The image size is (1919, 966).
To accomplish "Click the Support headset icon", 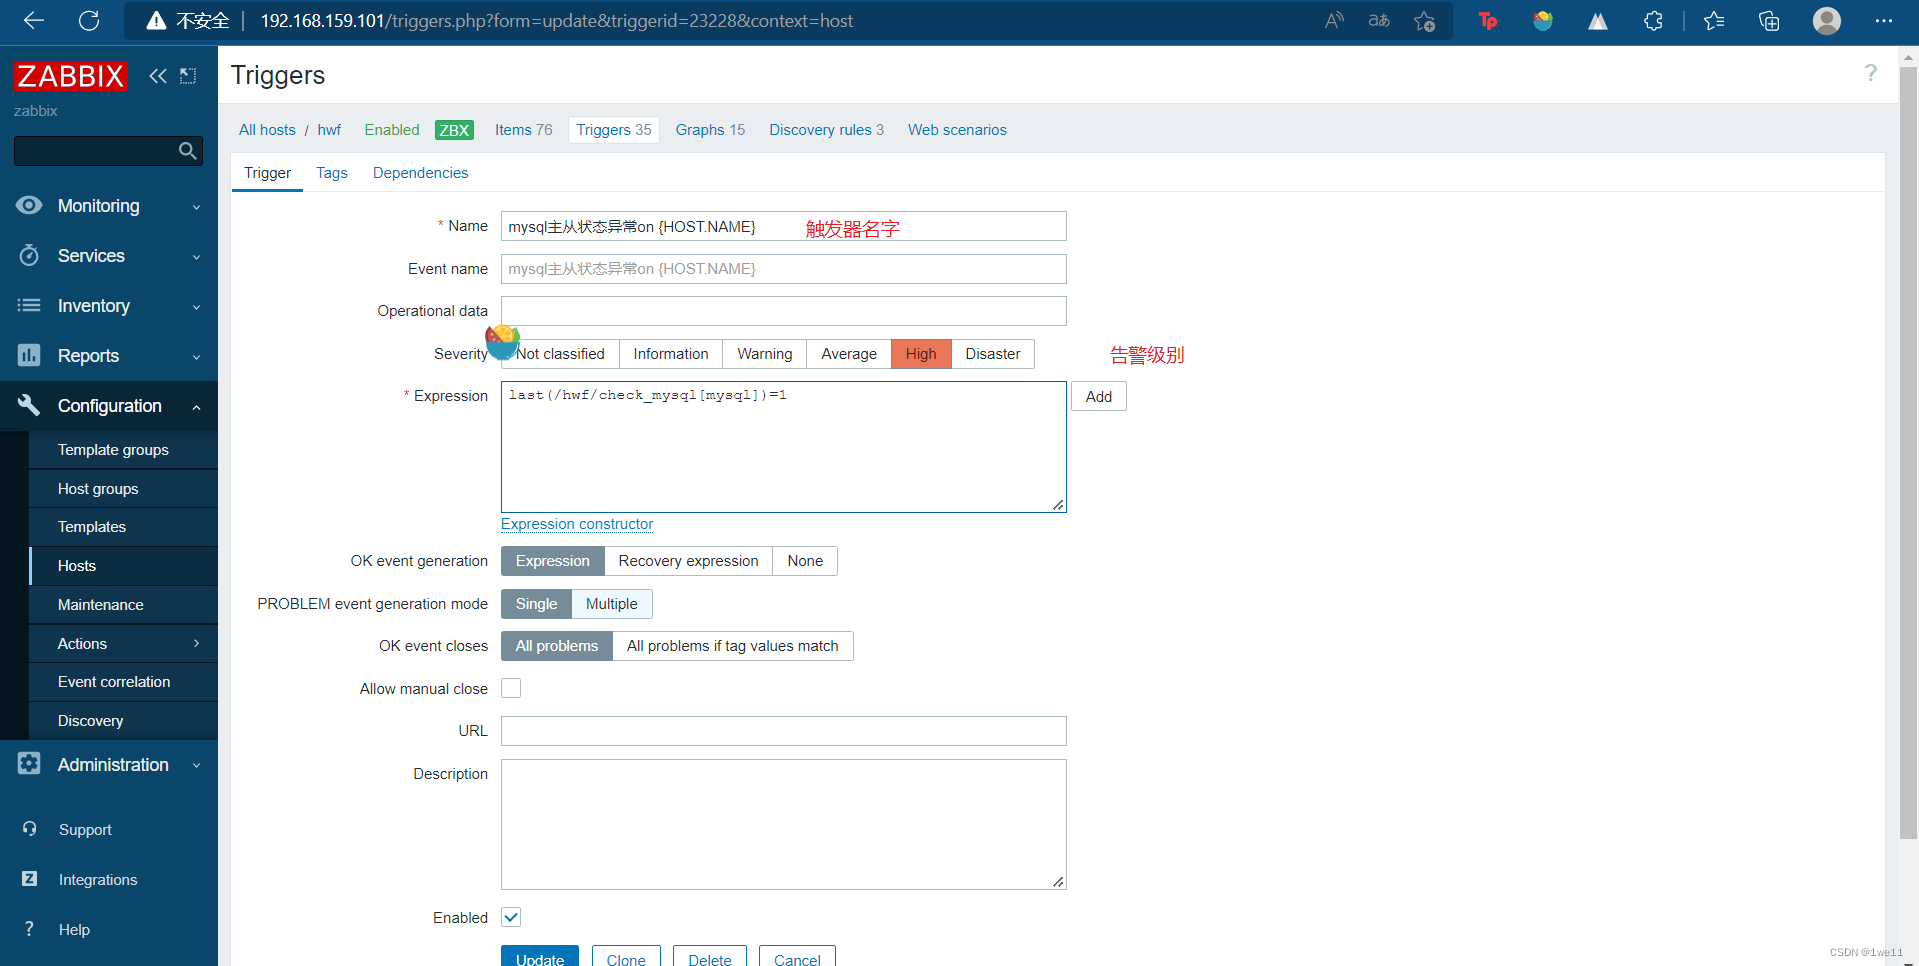I will 29,829.
